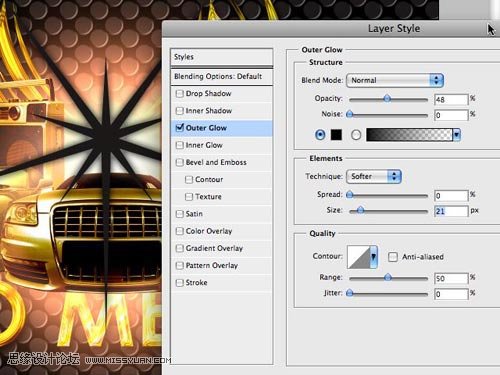Click the Opacity value field showing 48

point(451,99)
